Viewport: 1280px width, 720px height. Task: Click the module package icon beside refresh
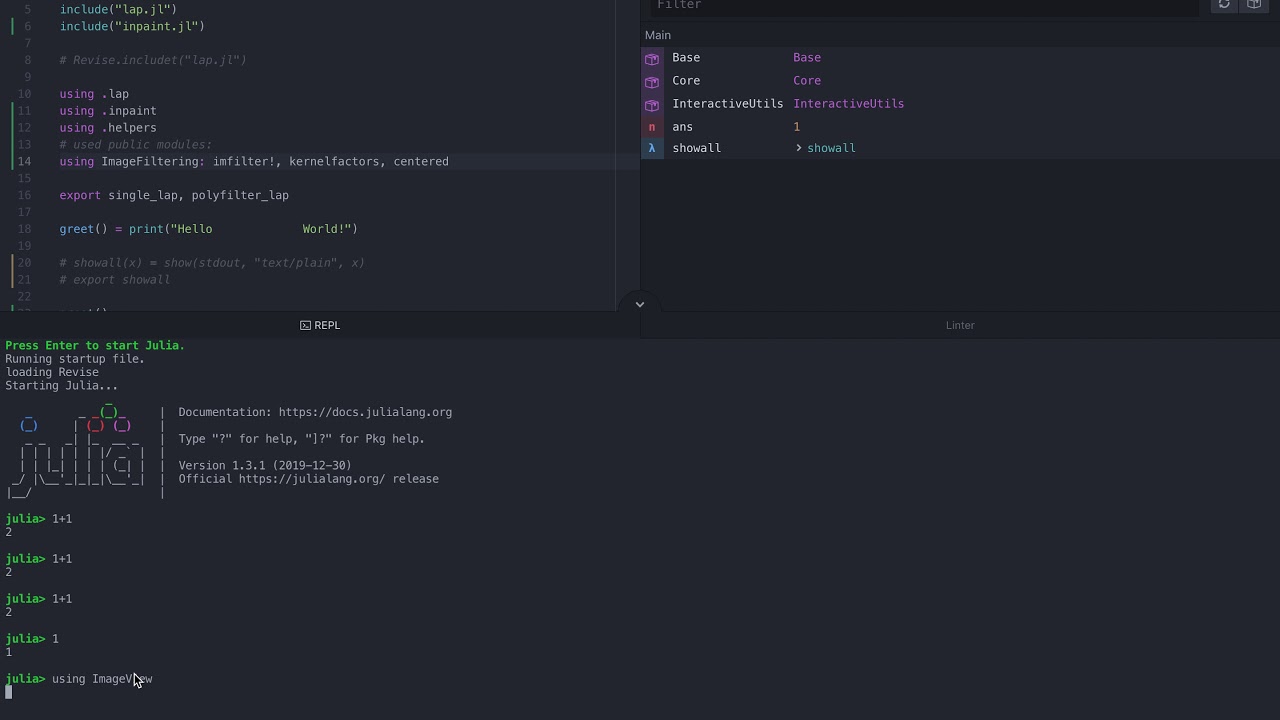point(1254,5)
